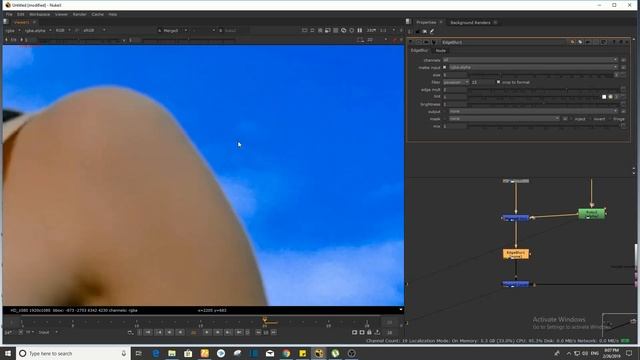Click the current frame marker on timeline
The width and height of the screenshot is (640, 360).
pyautogui.click(x=264, y=320)
